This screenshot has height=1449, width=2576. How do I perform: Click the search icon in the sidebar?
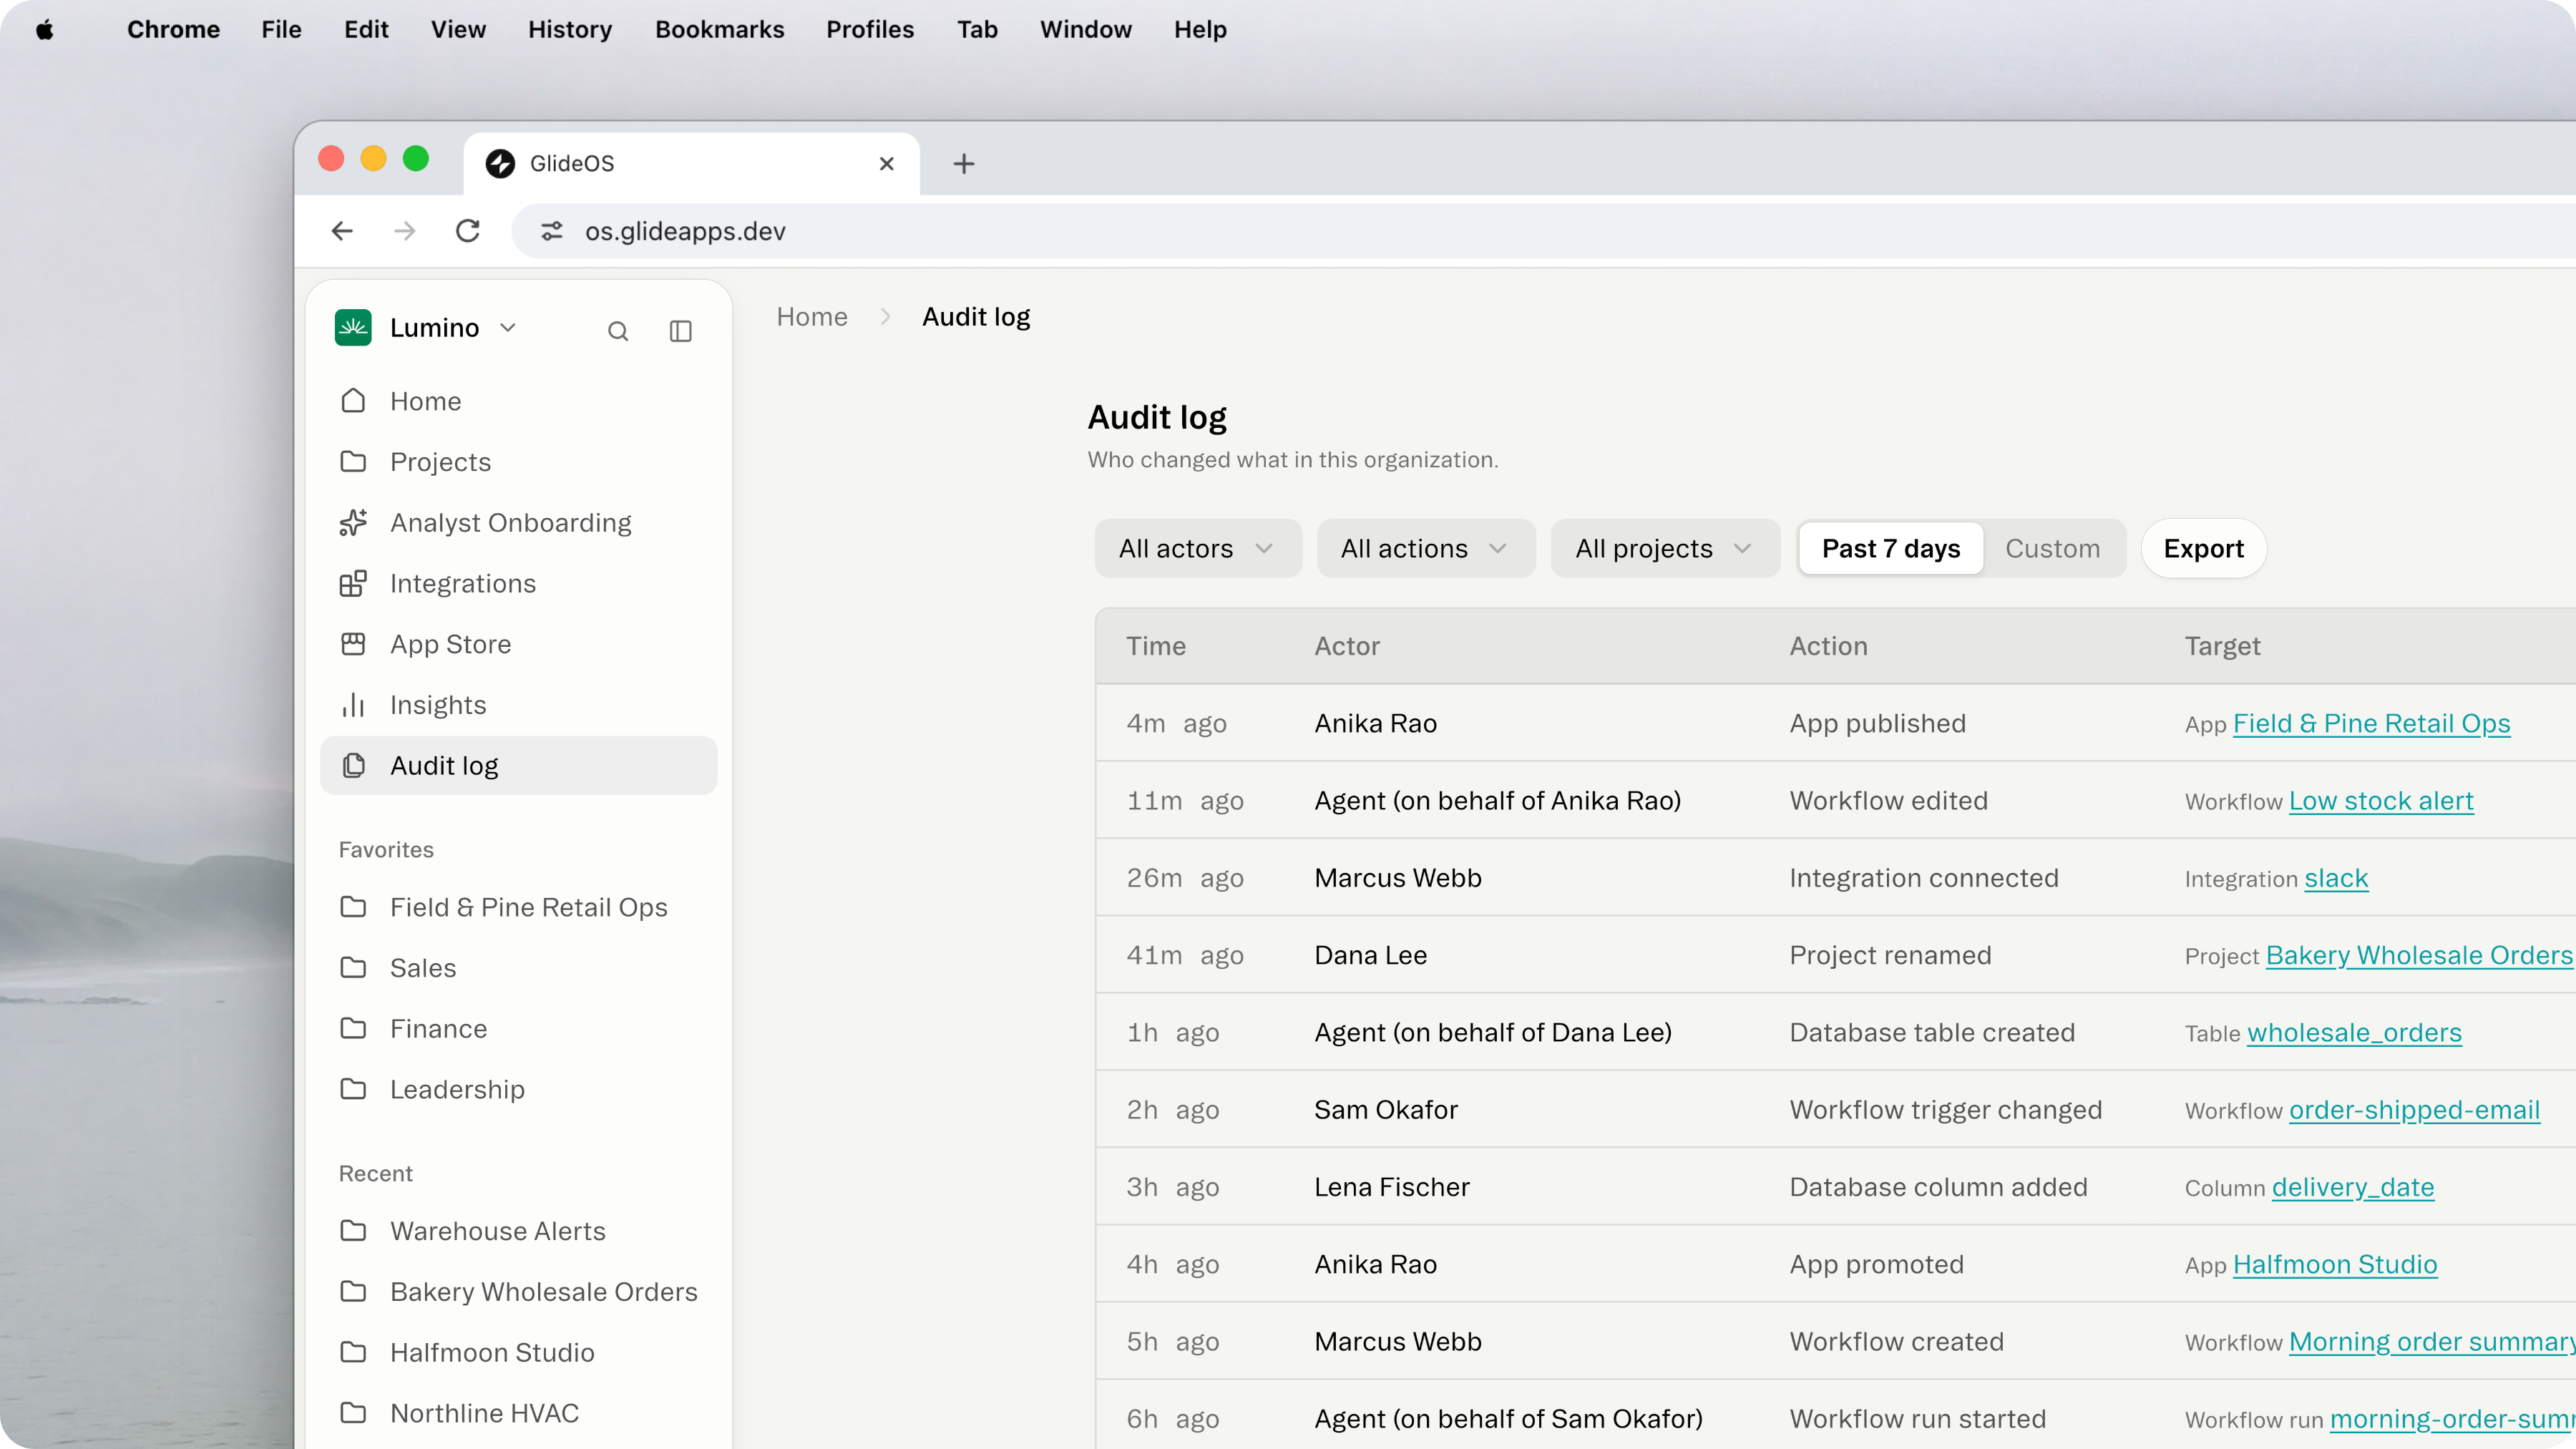[618, 331]
